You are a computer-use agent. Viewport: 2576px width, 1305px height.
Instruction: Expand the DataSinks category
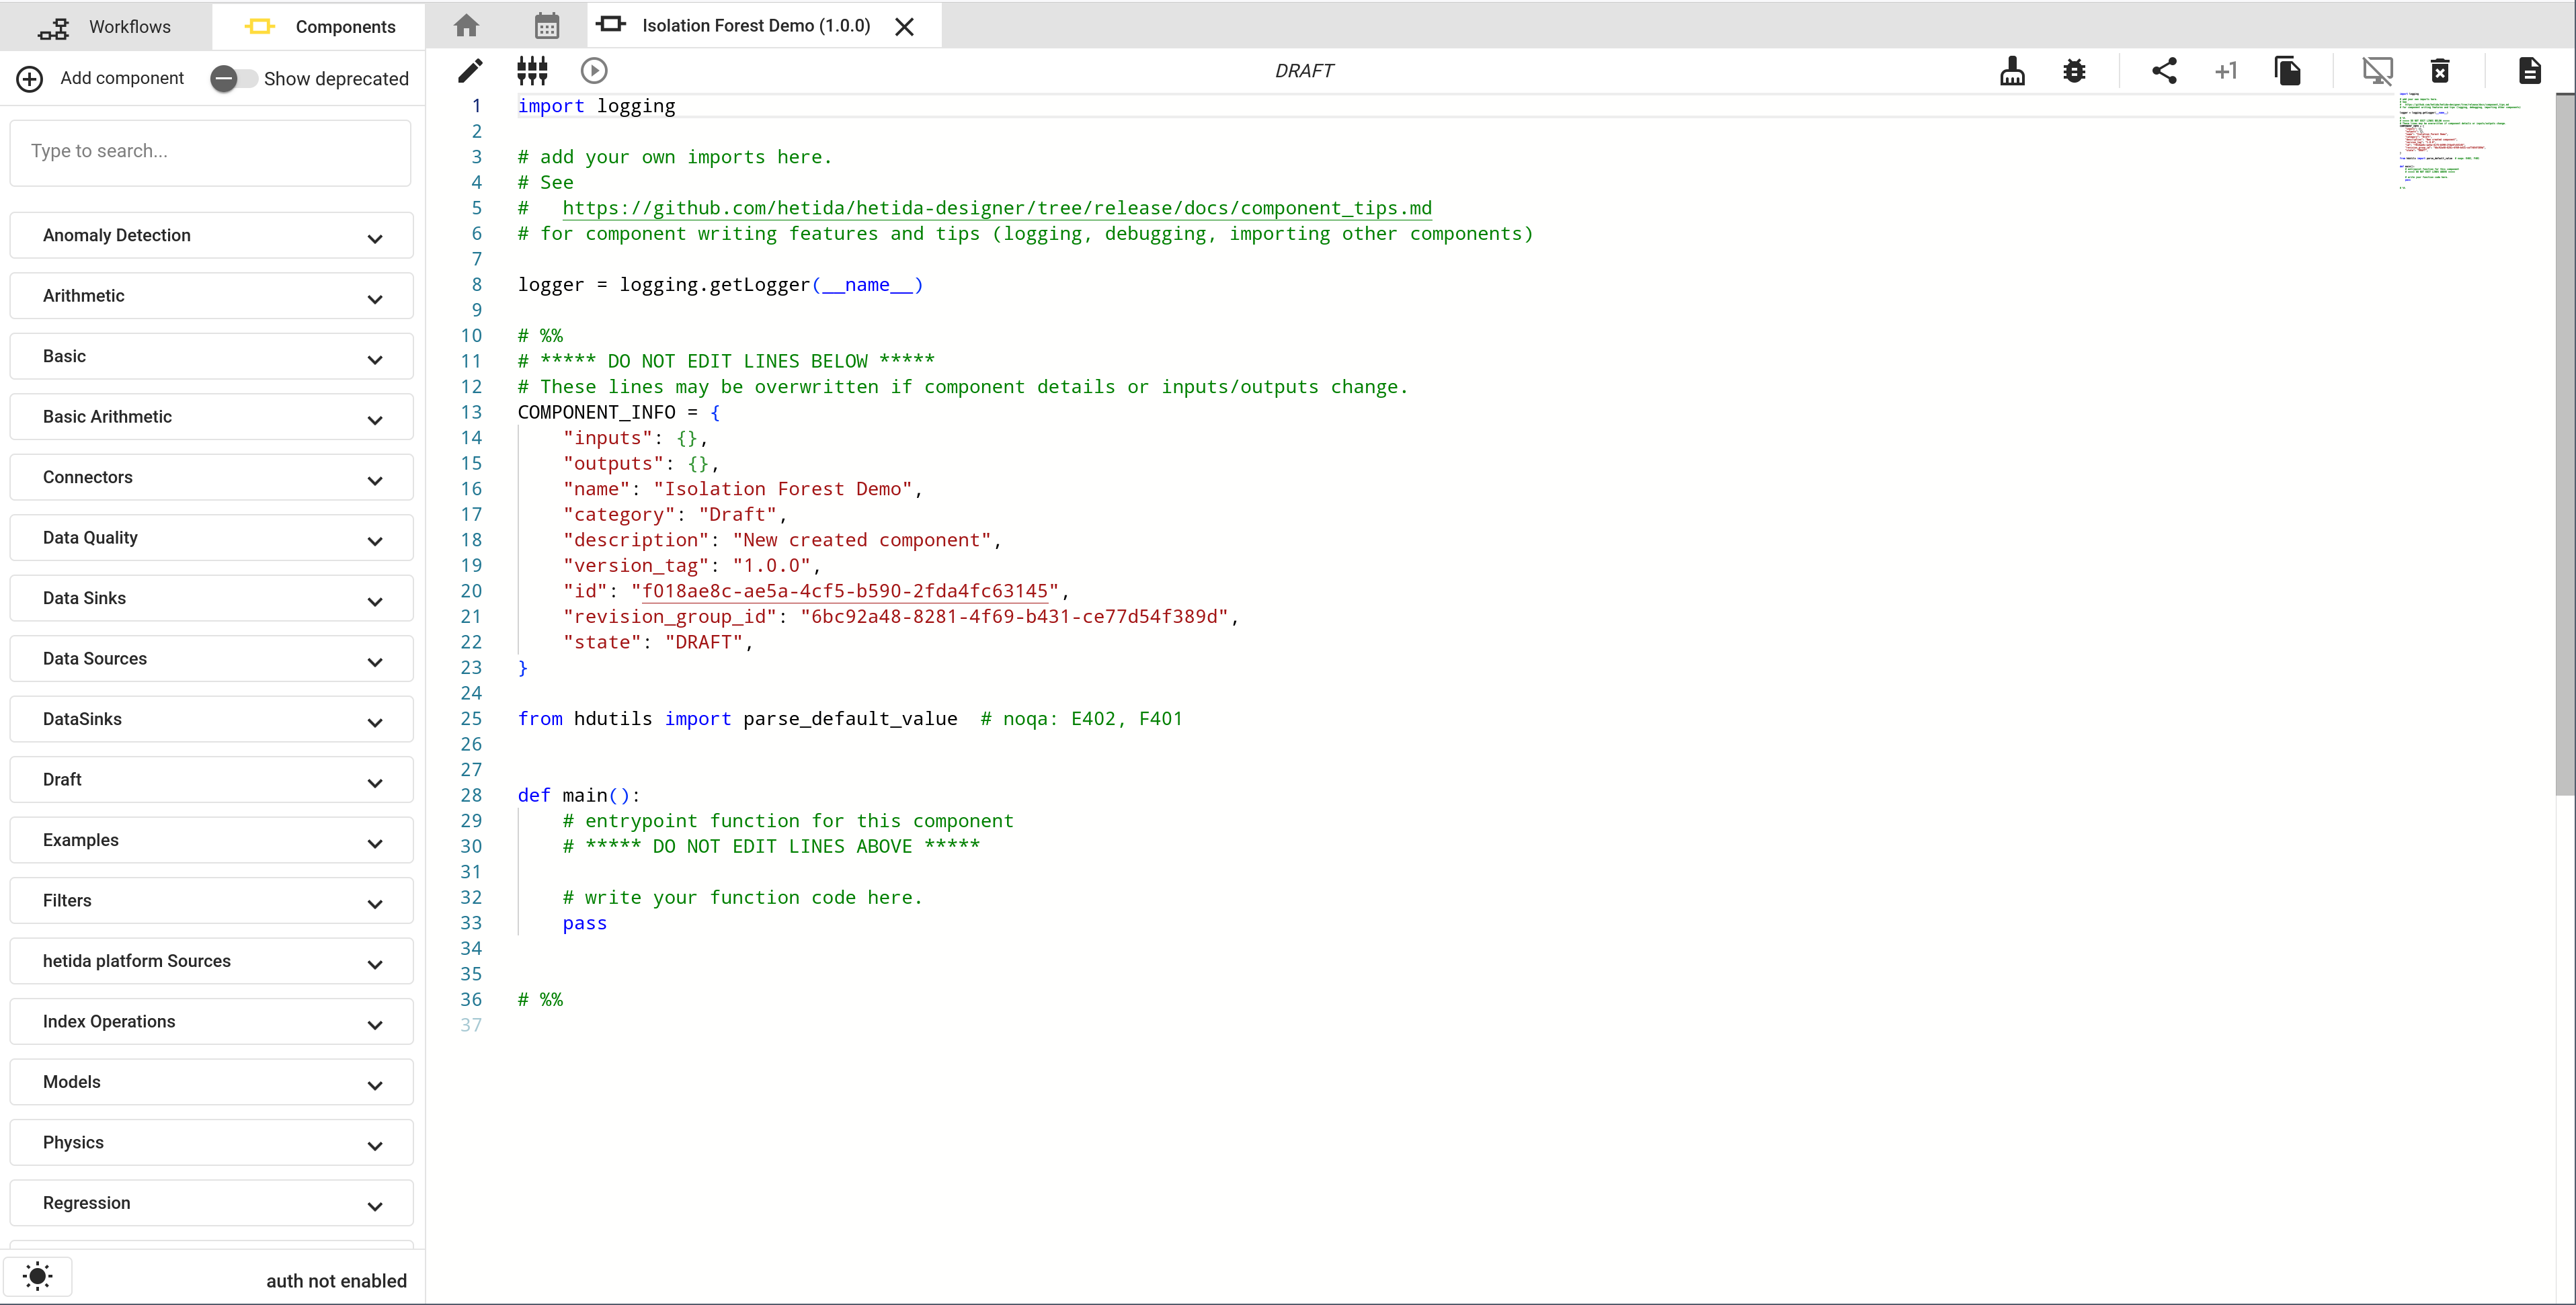coord(211,719)
